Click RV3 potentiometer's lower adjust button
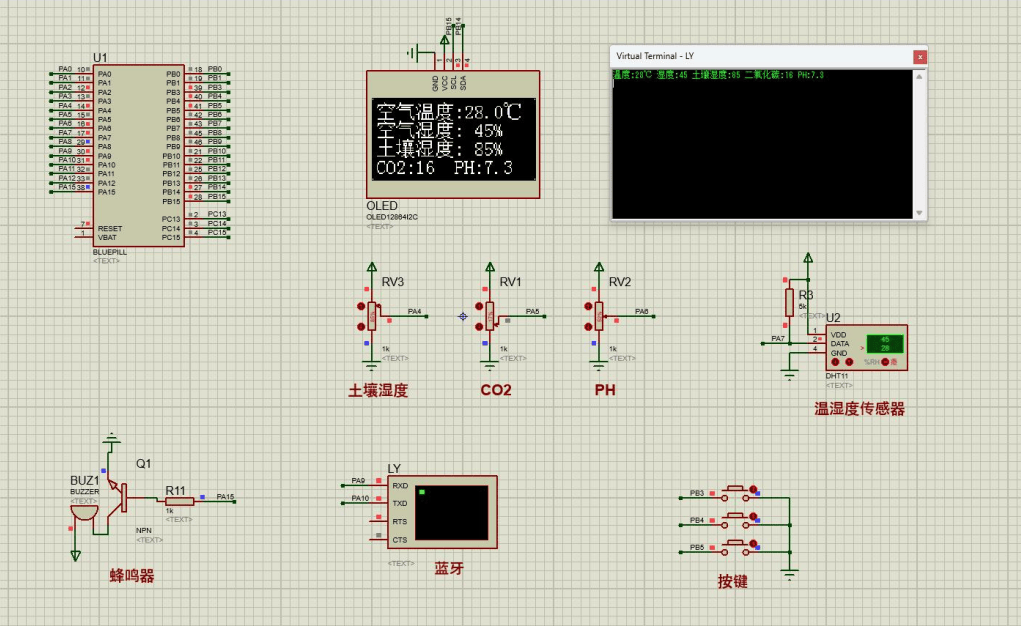1021x626 pixels. (360, 325)
